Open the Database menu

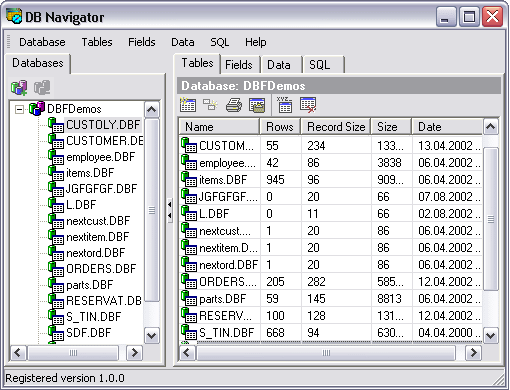click(x=42, y=42)
